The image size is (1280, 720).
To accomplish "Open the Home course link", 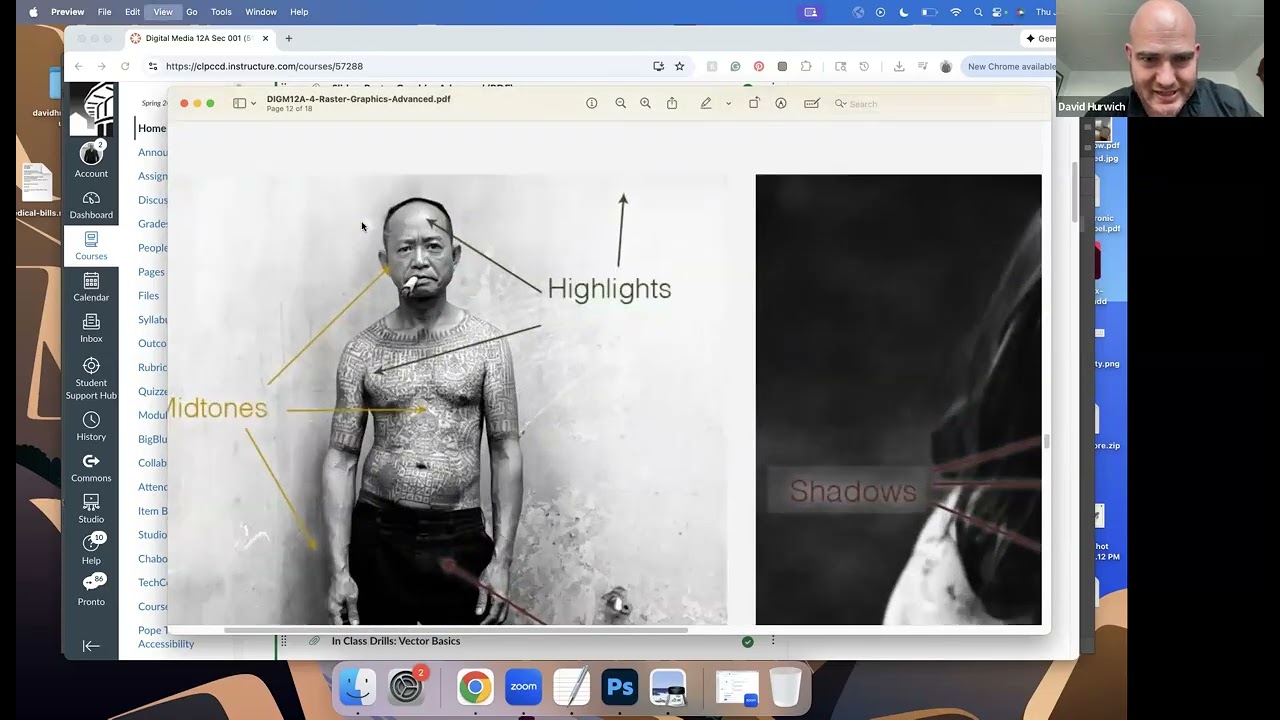I will coord(152,128).
